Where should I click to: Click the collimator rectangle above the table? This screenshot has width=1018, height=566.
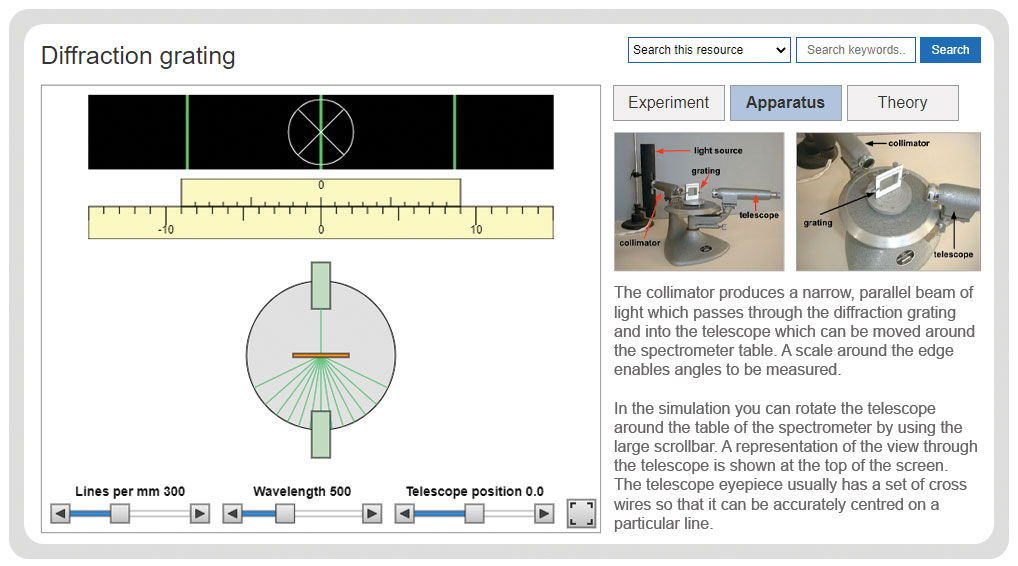(321, 286)
